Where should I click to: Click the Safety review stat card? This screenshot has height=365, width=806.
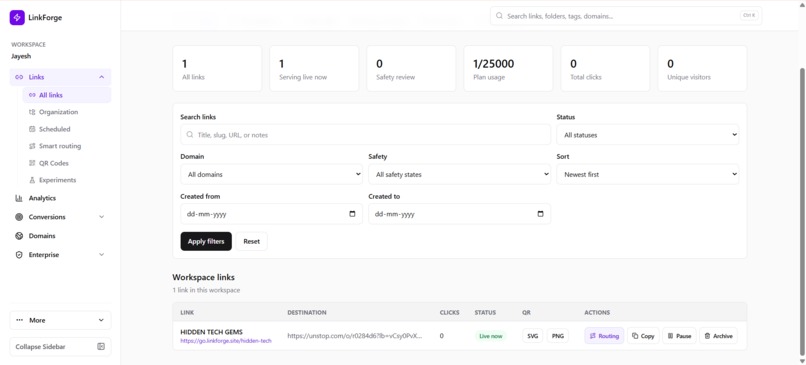coord(411,68)
